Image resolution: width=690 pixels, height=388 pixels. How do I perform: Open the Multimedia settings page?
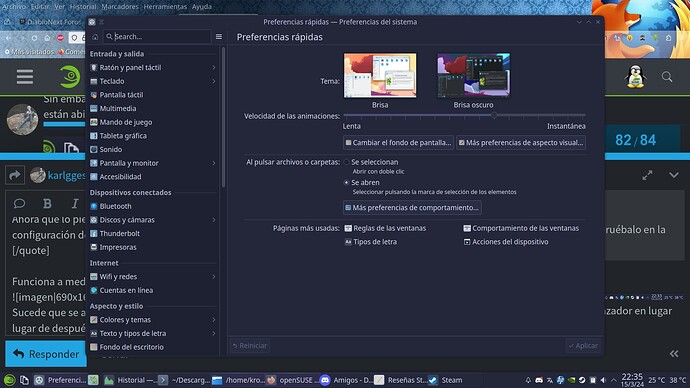tap(153, 108)
